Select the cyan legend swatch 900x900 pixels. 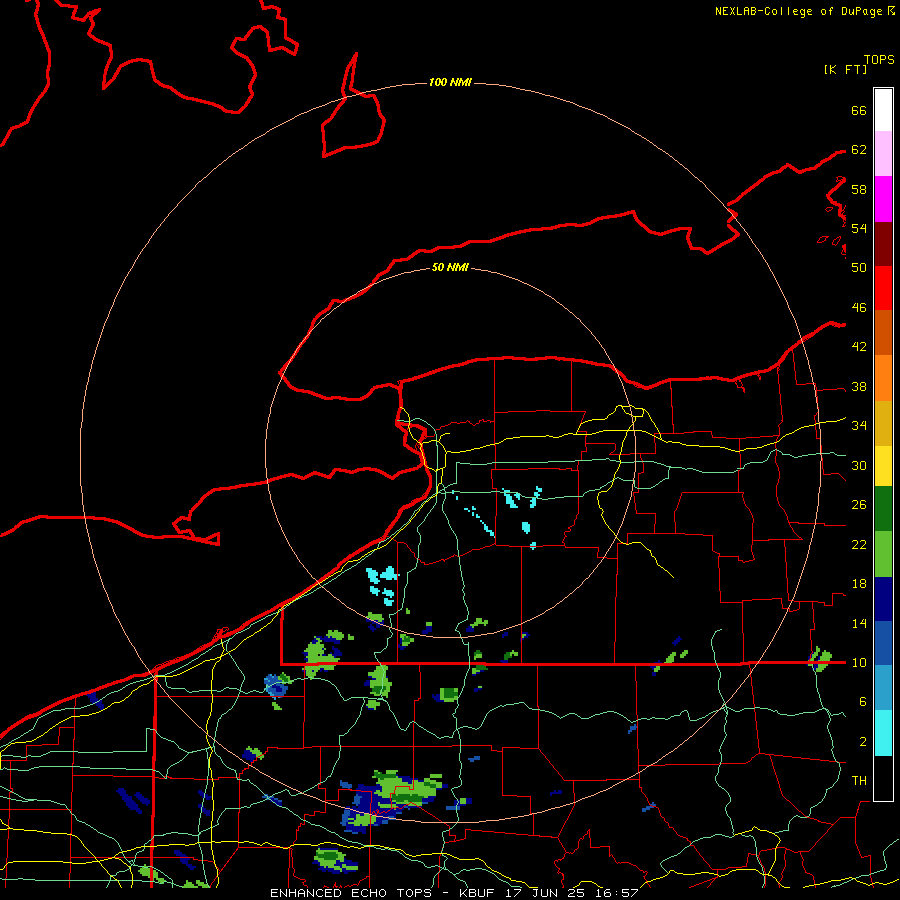click(883, 733)
